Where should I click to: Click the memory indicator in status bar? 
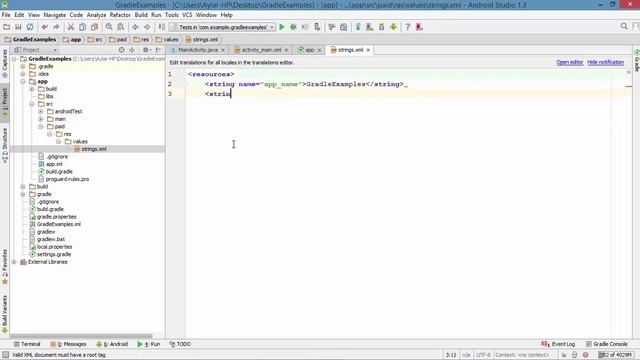pos(616,355)
